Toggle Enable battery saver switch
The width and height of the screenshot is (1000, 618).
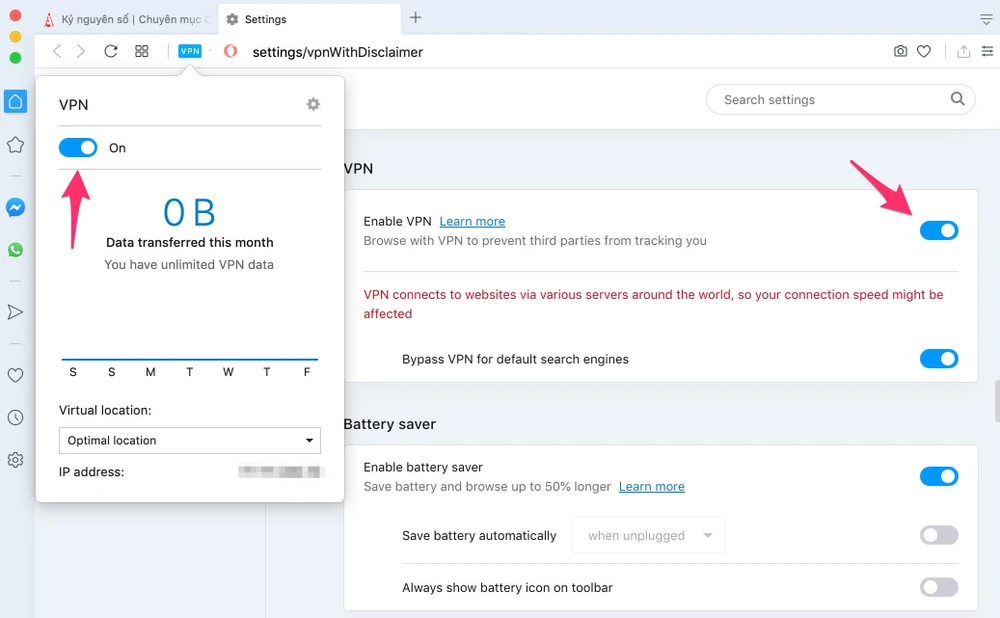click(x=938, y=476)
